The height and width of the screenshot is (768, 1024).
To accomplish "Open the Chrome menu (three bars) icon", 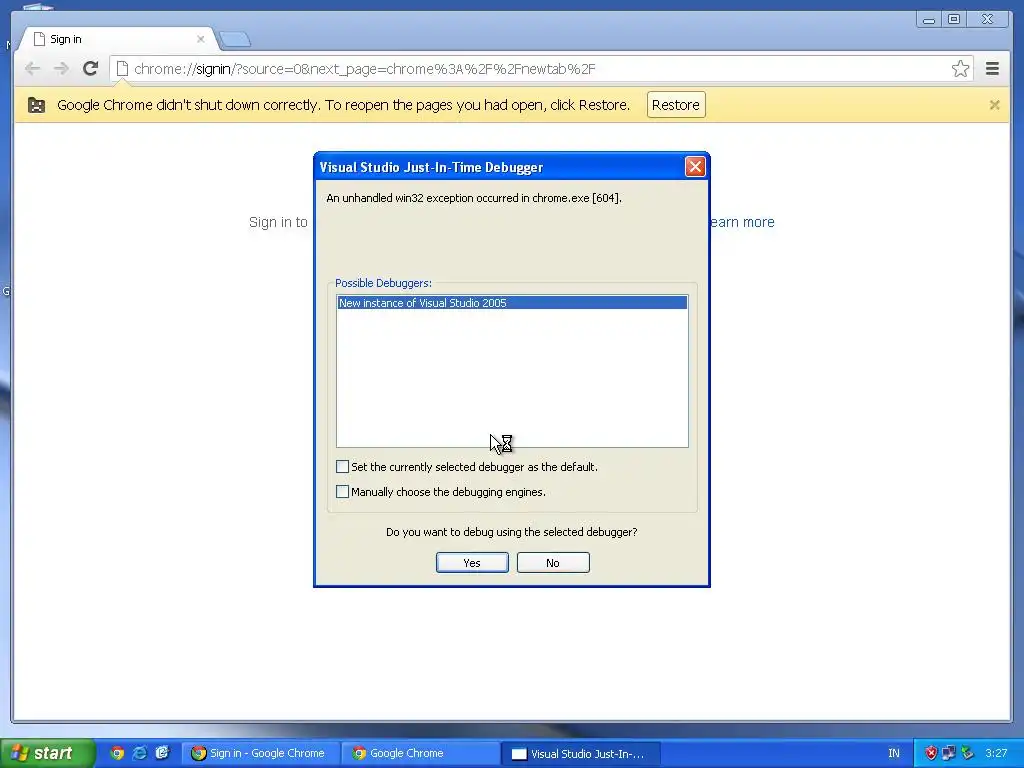I will point(992,69).
